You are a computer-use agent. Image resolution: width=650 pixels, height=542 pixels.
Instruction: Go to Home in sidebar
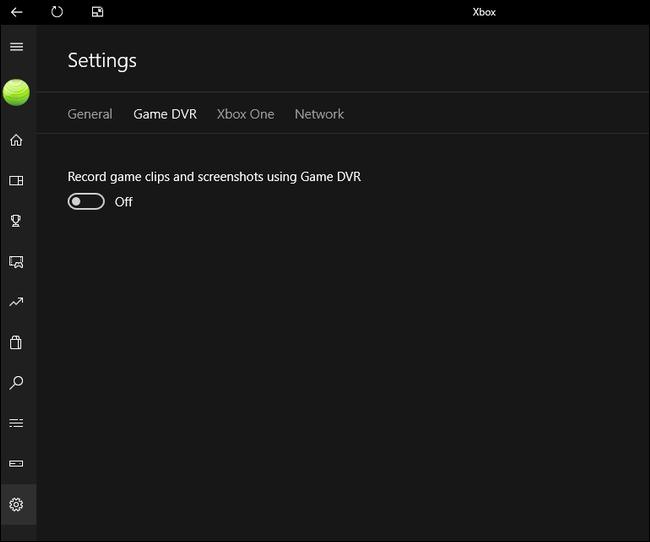pyautogui.click(x=16, y=140)
